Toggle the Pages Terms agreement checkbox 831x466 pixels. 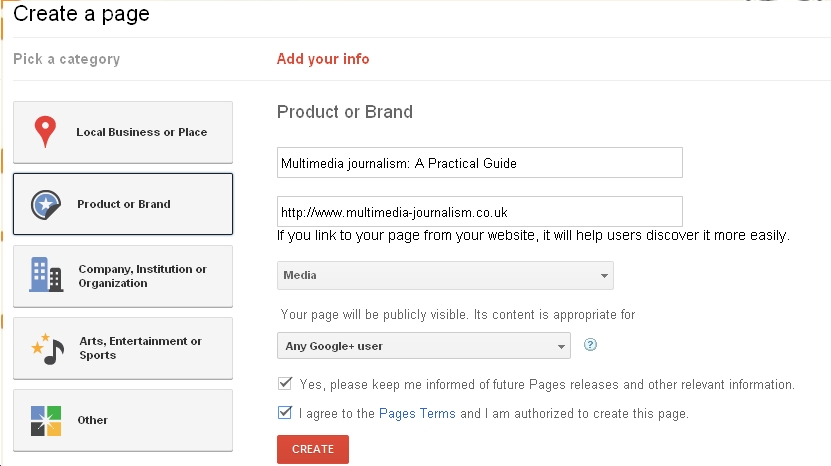tap(286, 412)
